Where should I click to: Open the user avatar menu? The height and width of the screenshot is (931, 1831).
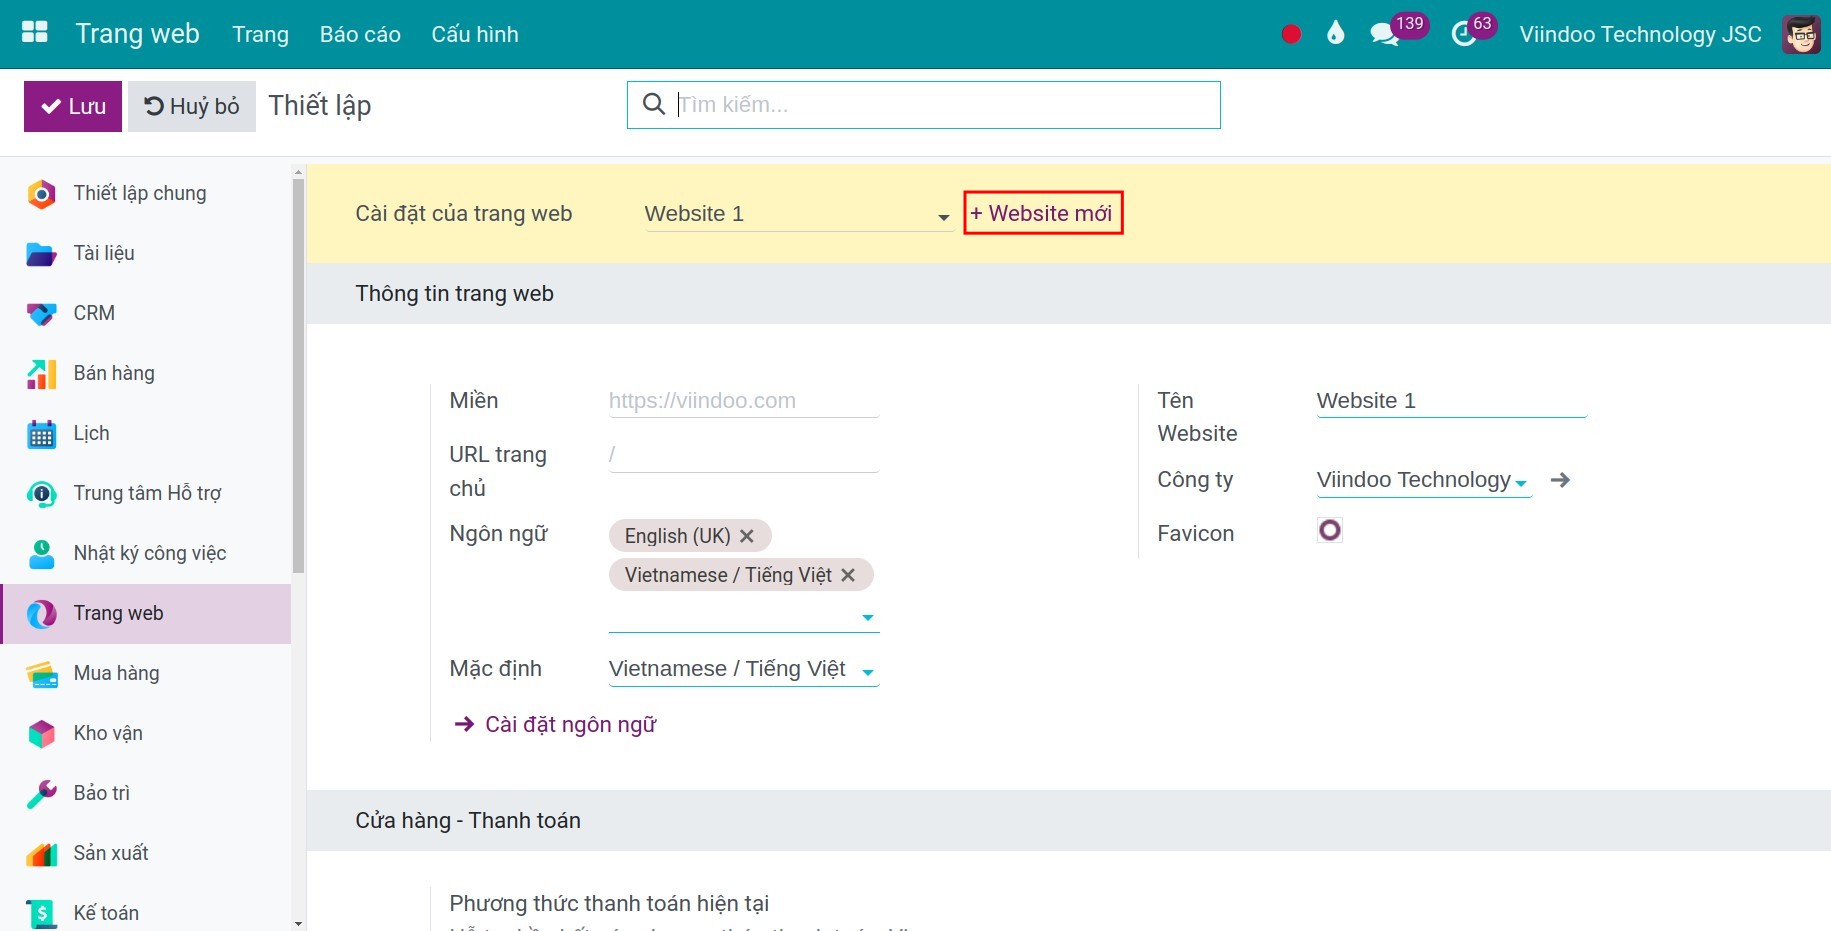coord(1802,34)
